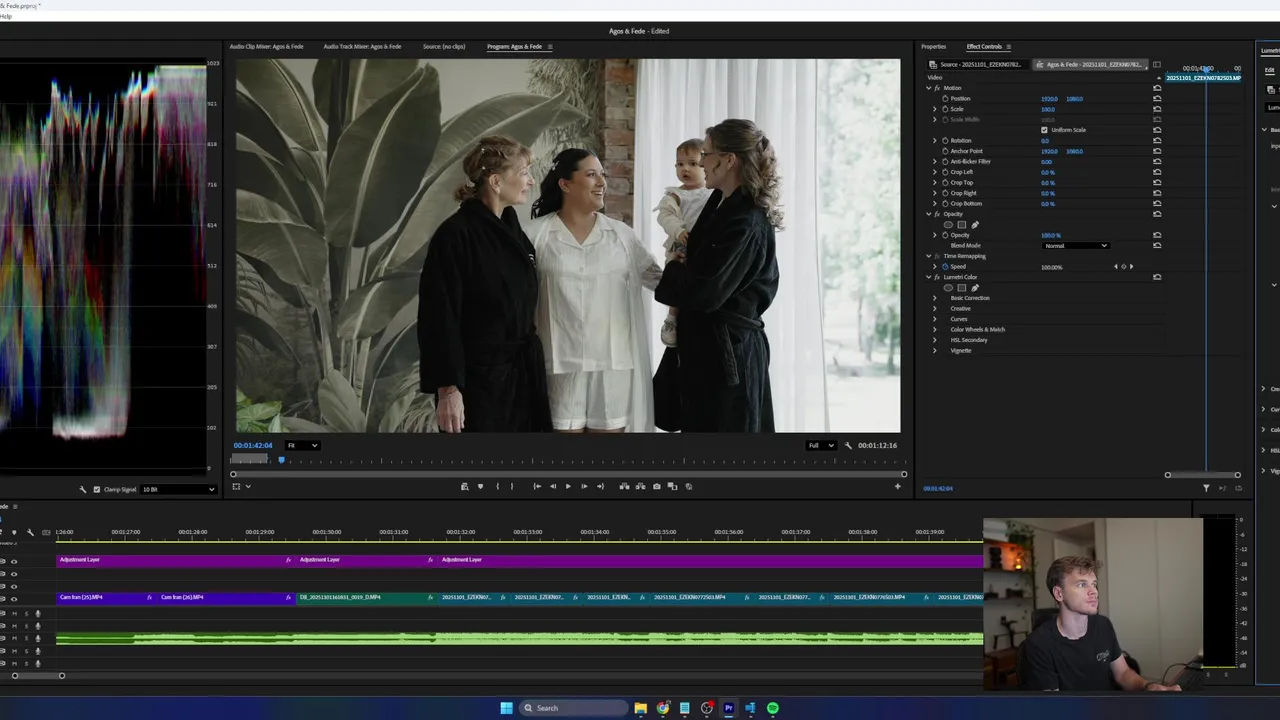Screen dimensions: 1280x720
Task: Open Lumetri Scopes settings wrench
Action: click(x=83, y=489)
